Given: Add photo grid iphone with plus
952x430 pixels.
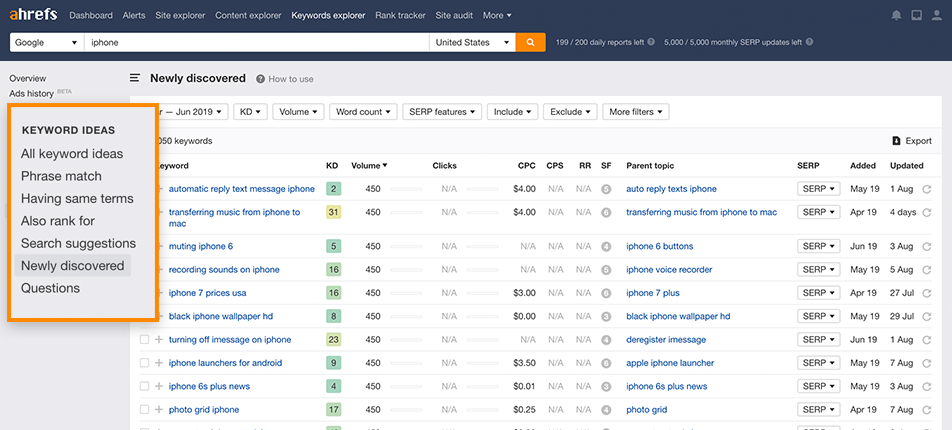Looking at the screenshot, I should click(x=159, y=409).
